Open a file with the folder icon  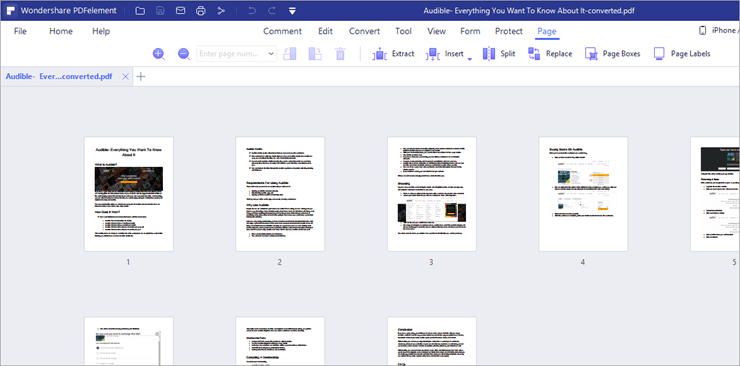tap(140, 11)
